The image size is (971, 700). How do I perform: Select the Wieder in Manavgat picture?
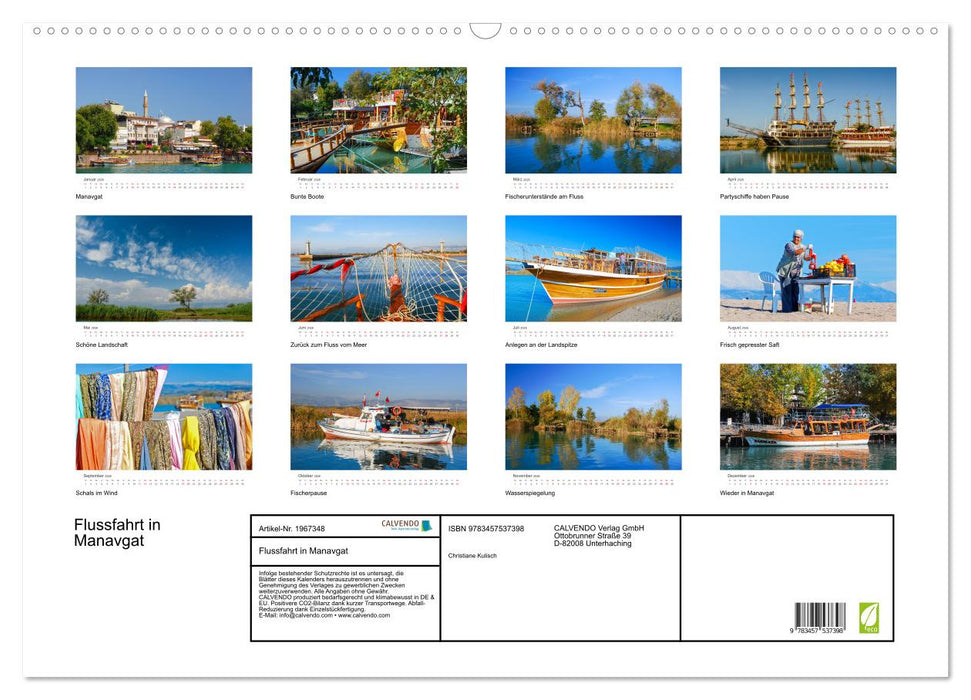808,417
